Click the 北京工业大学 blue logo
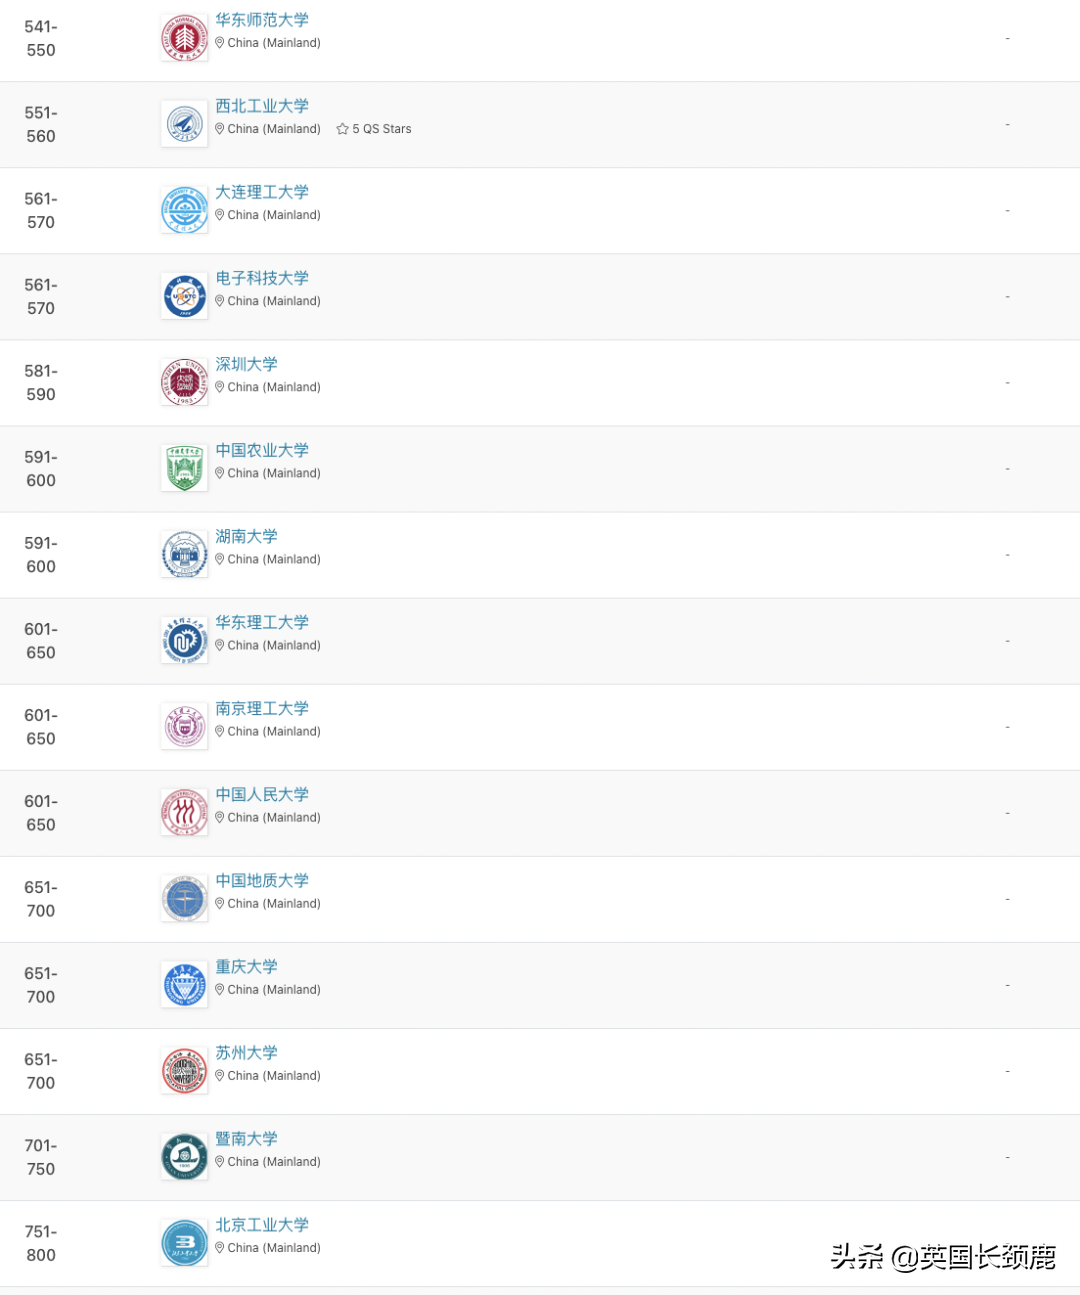 coord(184,1243)
